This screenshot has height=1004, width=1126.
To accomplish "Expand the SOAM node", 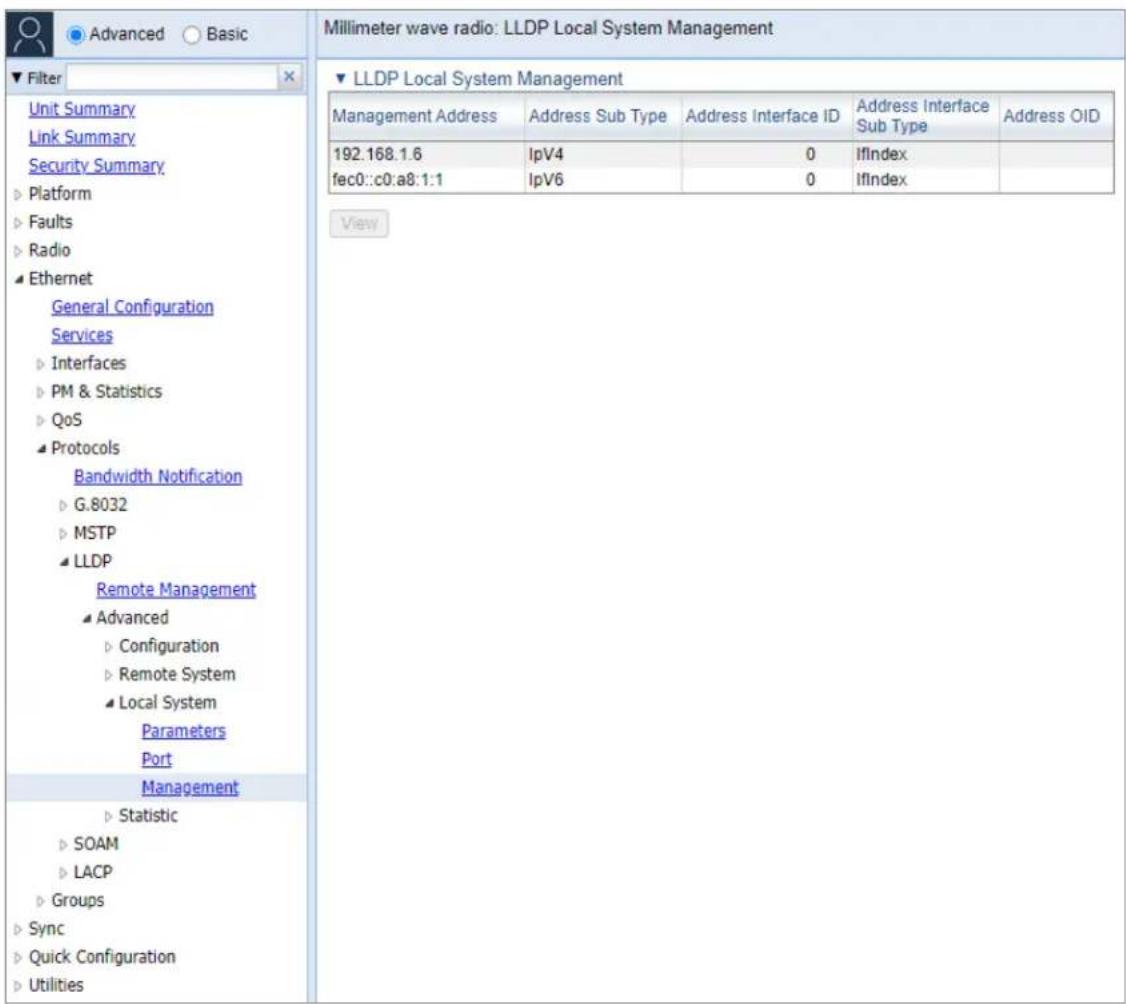I will click(63, 845).
